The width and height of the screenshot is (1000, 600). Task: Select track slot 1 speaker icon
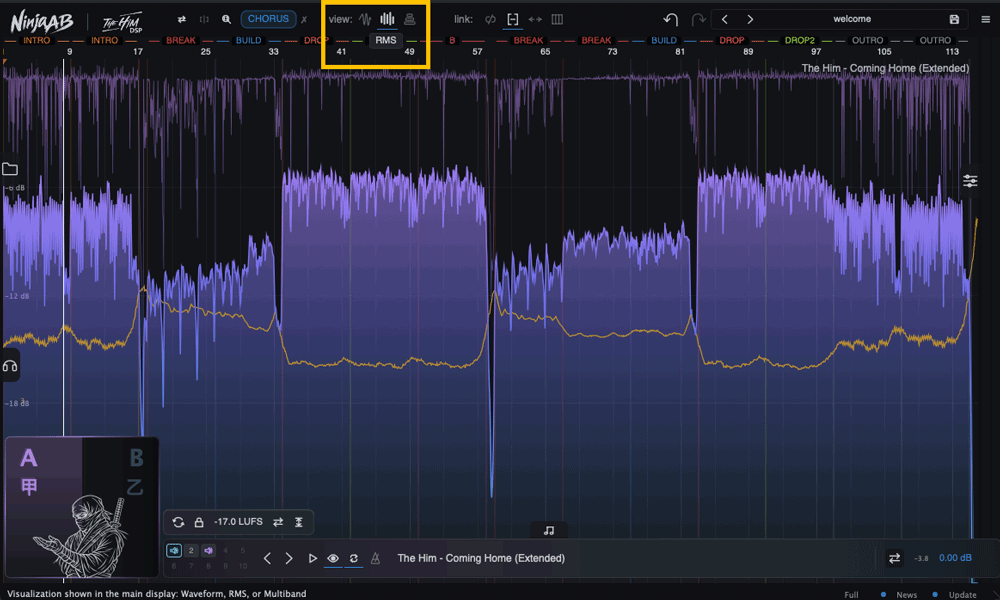[173, 550]
